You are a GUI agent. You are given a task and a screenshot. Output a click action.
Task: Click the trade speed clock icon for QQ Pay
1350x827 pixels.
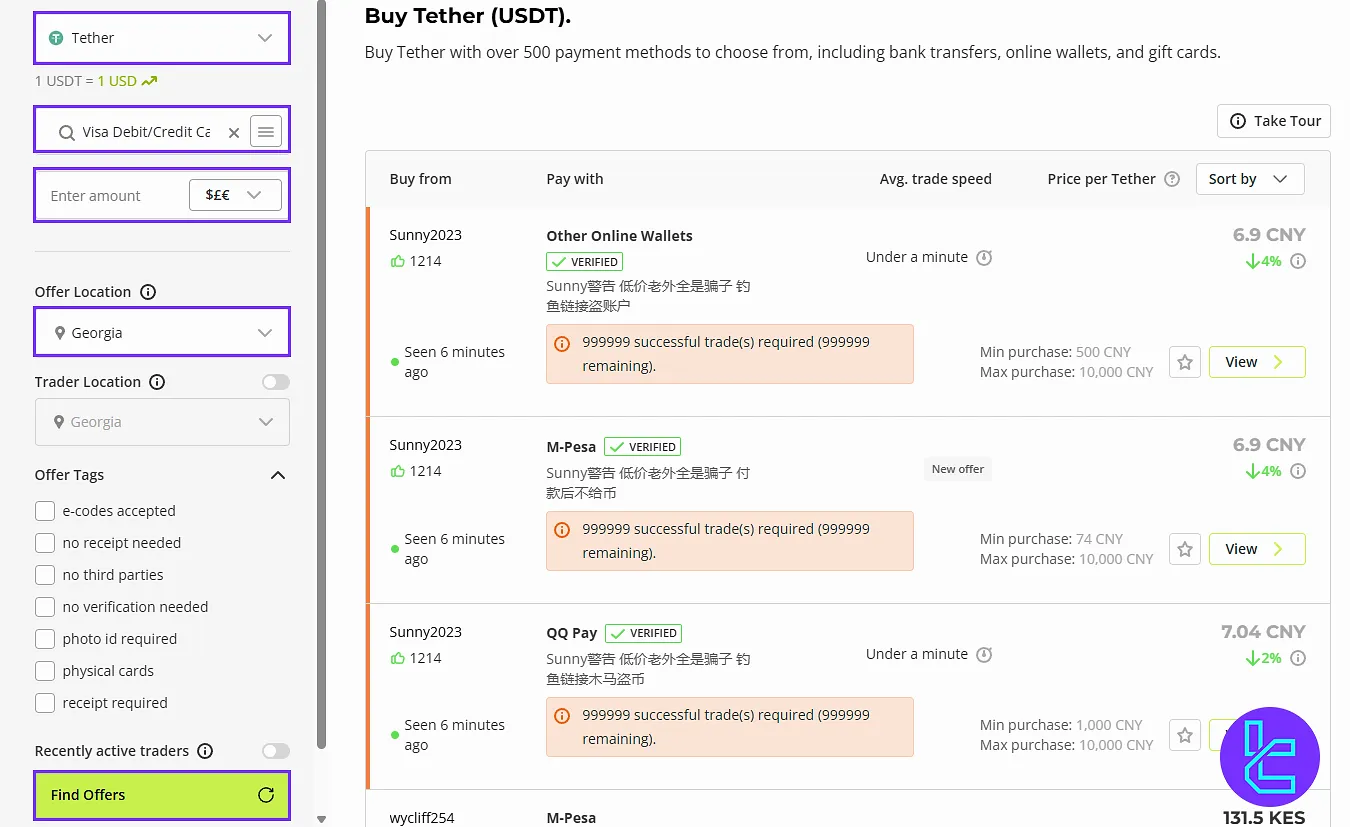pos(984,655)
